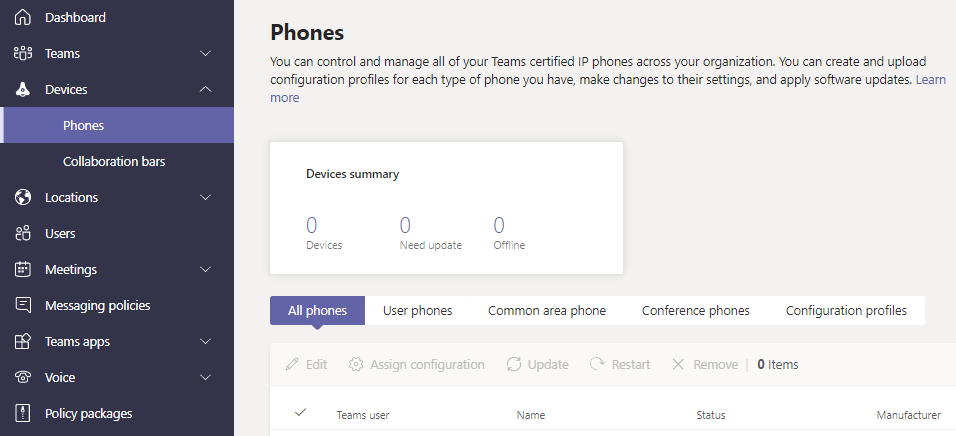This screenshot has height=436, width=956.
Task: Click the Users icon in sidebar
Action: pyautogui.click(x=23, y=233)
